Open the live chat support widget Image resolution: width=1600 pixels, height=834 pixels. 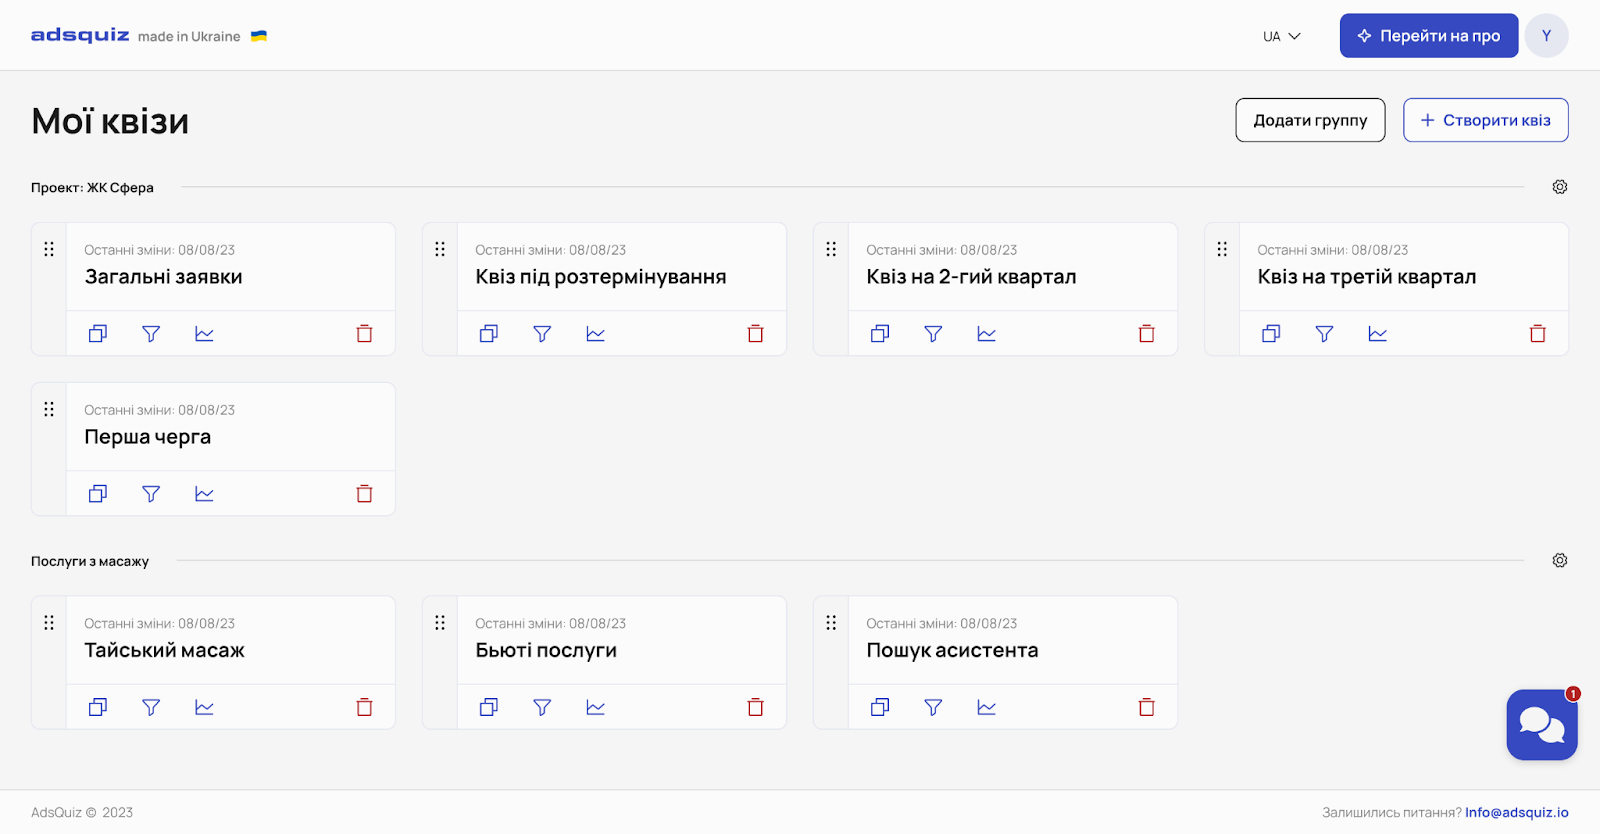tap(1542, 725)
